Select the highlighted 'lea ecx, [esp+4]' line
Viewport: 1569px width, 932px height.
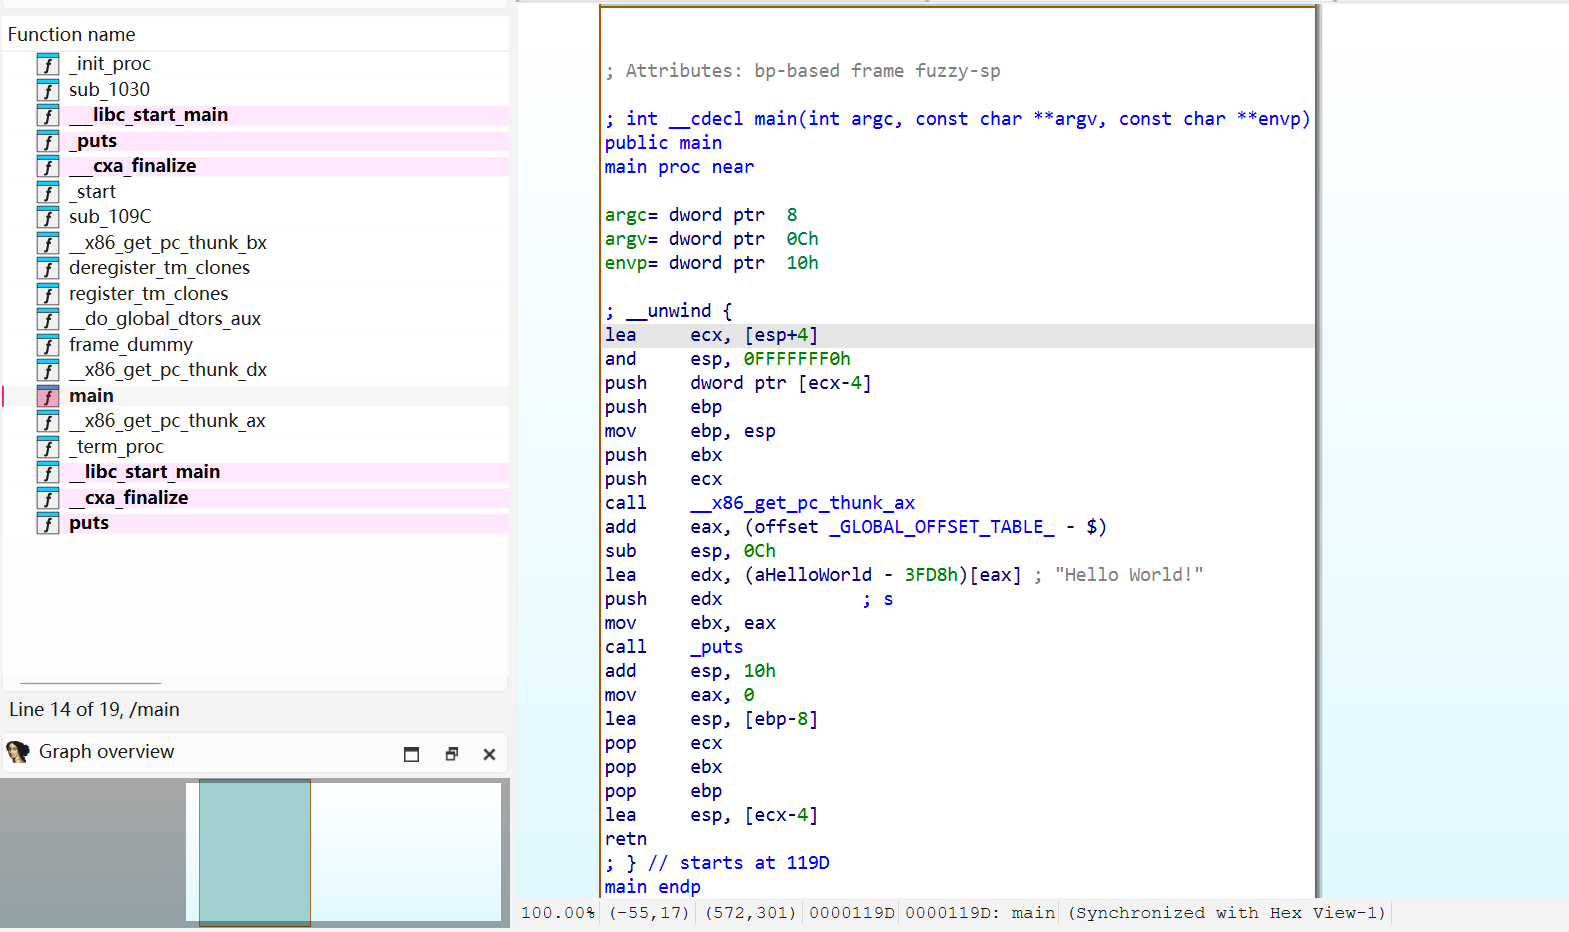click(958, 335)
